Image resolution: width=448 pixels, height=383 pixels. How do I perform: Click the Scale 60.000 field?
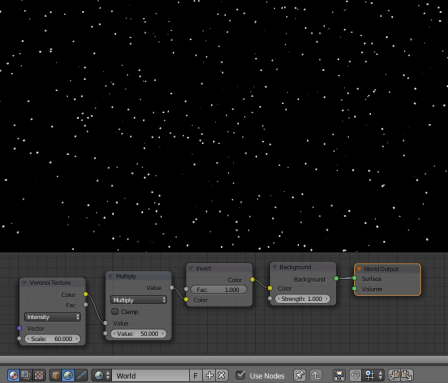[x=52, y=339]
